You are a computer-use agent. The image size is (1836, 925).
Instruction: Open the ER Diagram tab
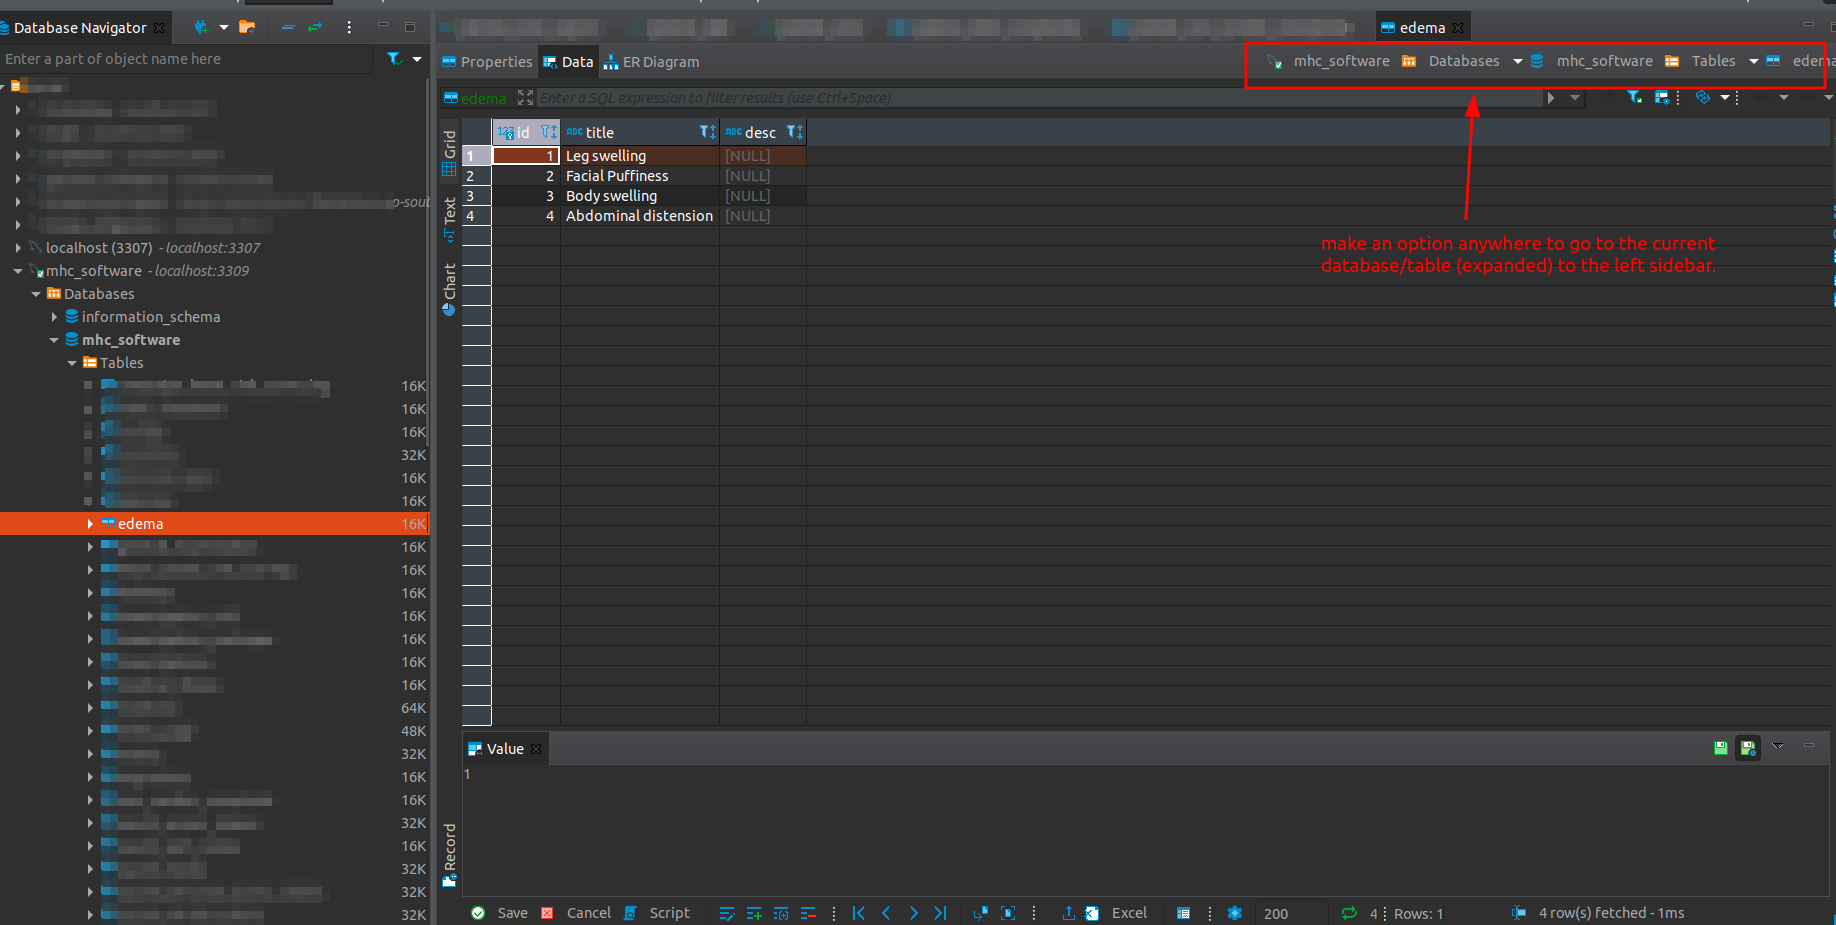651,62
